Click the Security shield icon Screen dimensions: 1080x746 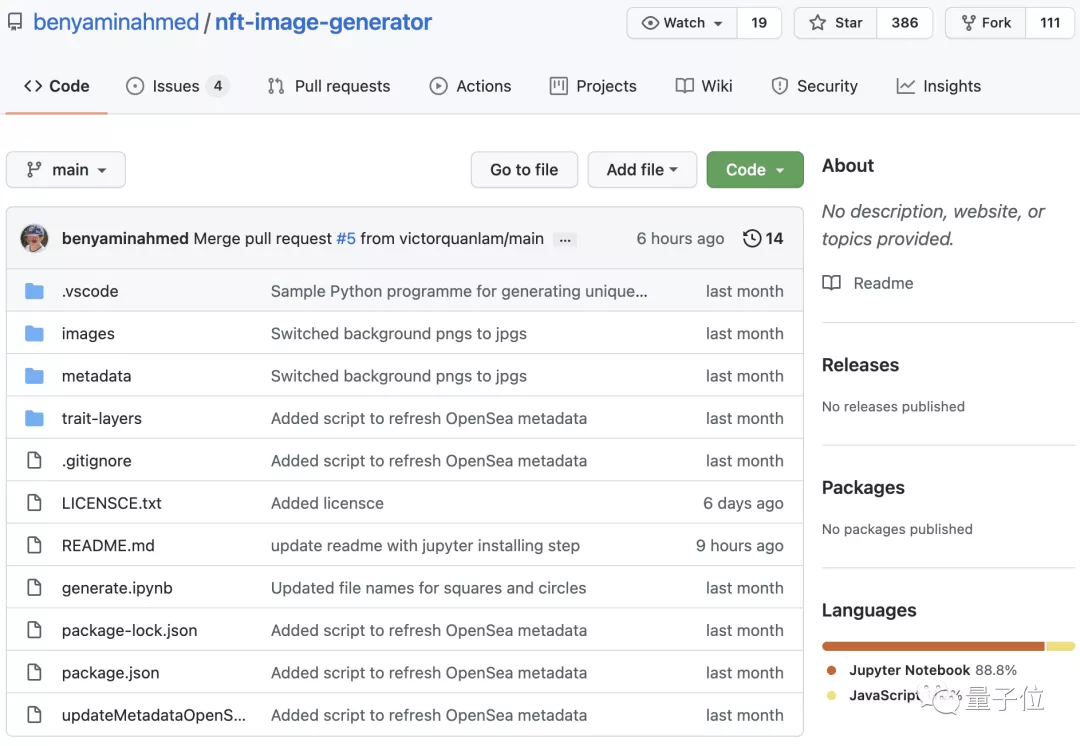click(780, 86)
